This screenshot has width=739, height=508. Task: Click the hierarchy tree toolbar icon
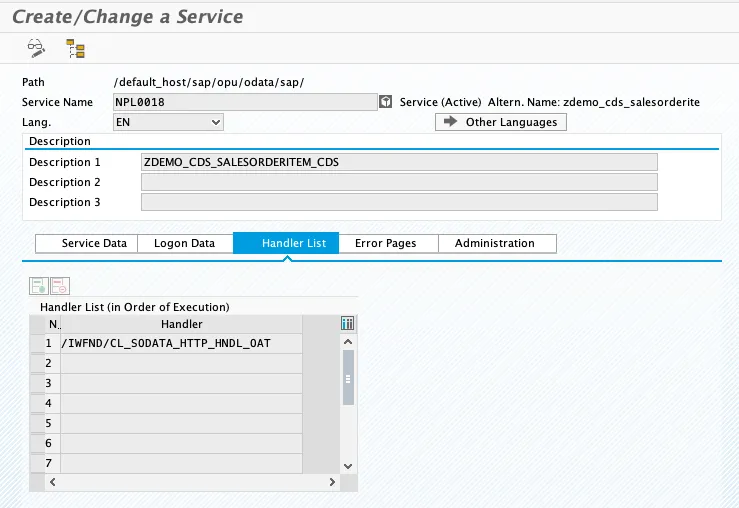(75, 47)
